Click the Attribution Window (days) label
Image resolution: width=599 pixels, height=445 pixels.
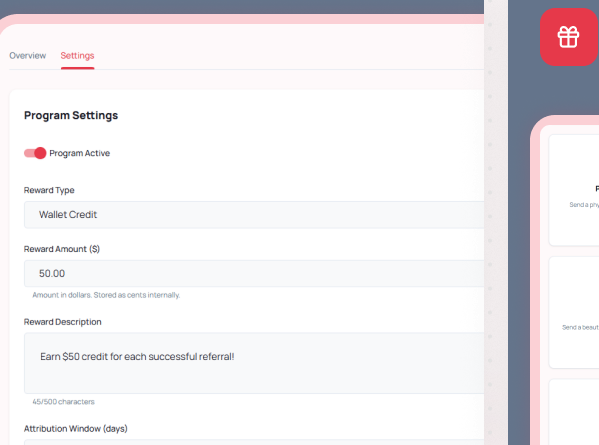click(76, 429)
